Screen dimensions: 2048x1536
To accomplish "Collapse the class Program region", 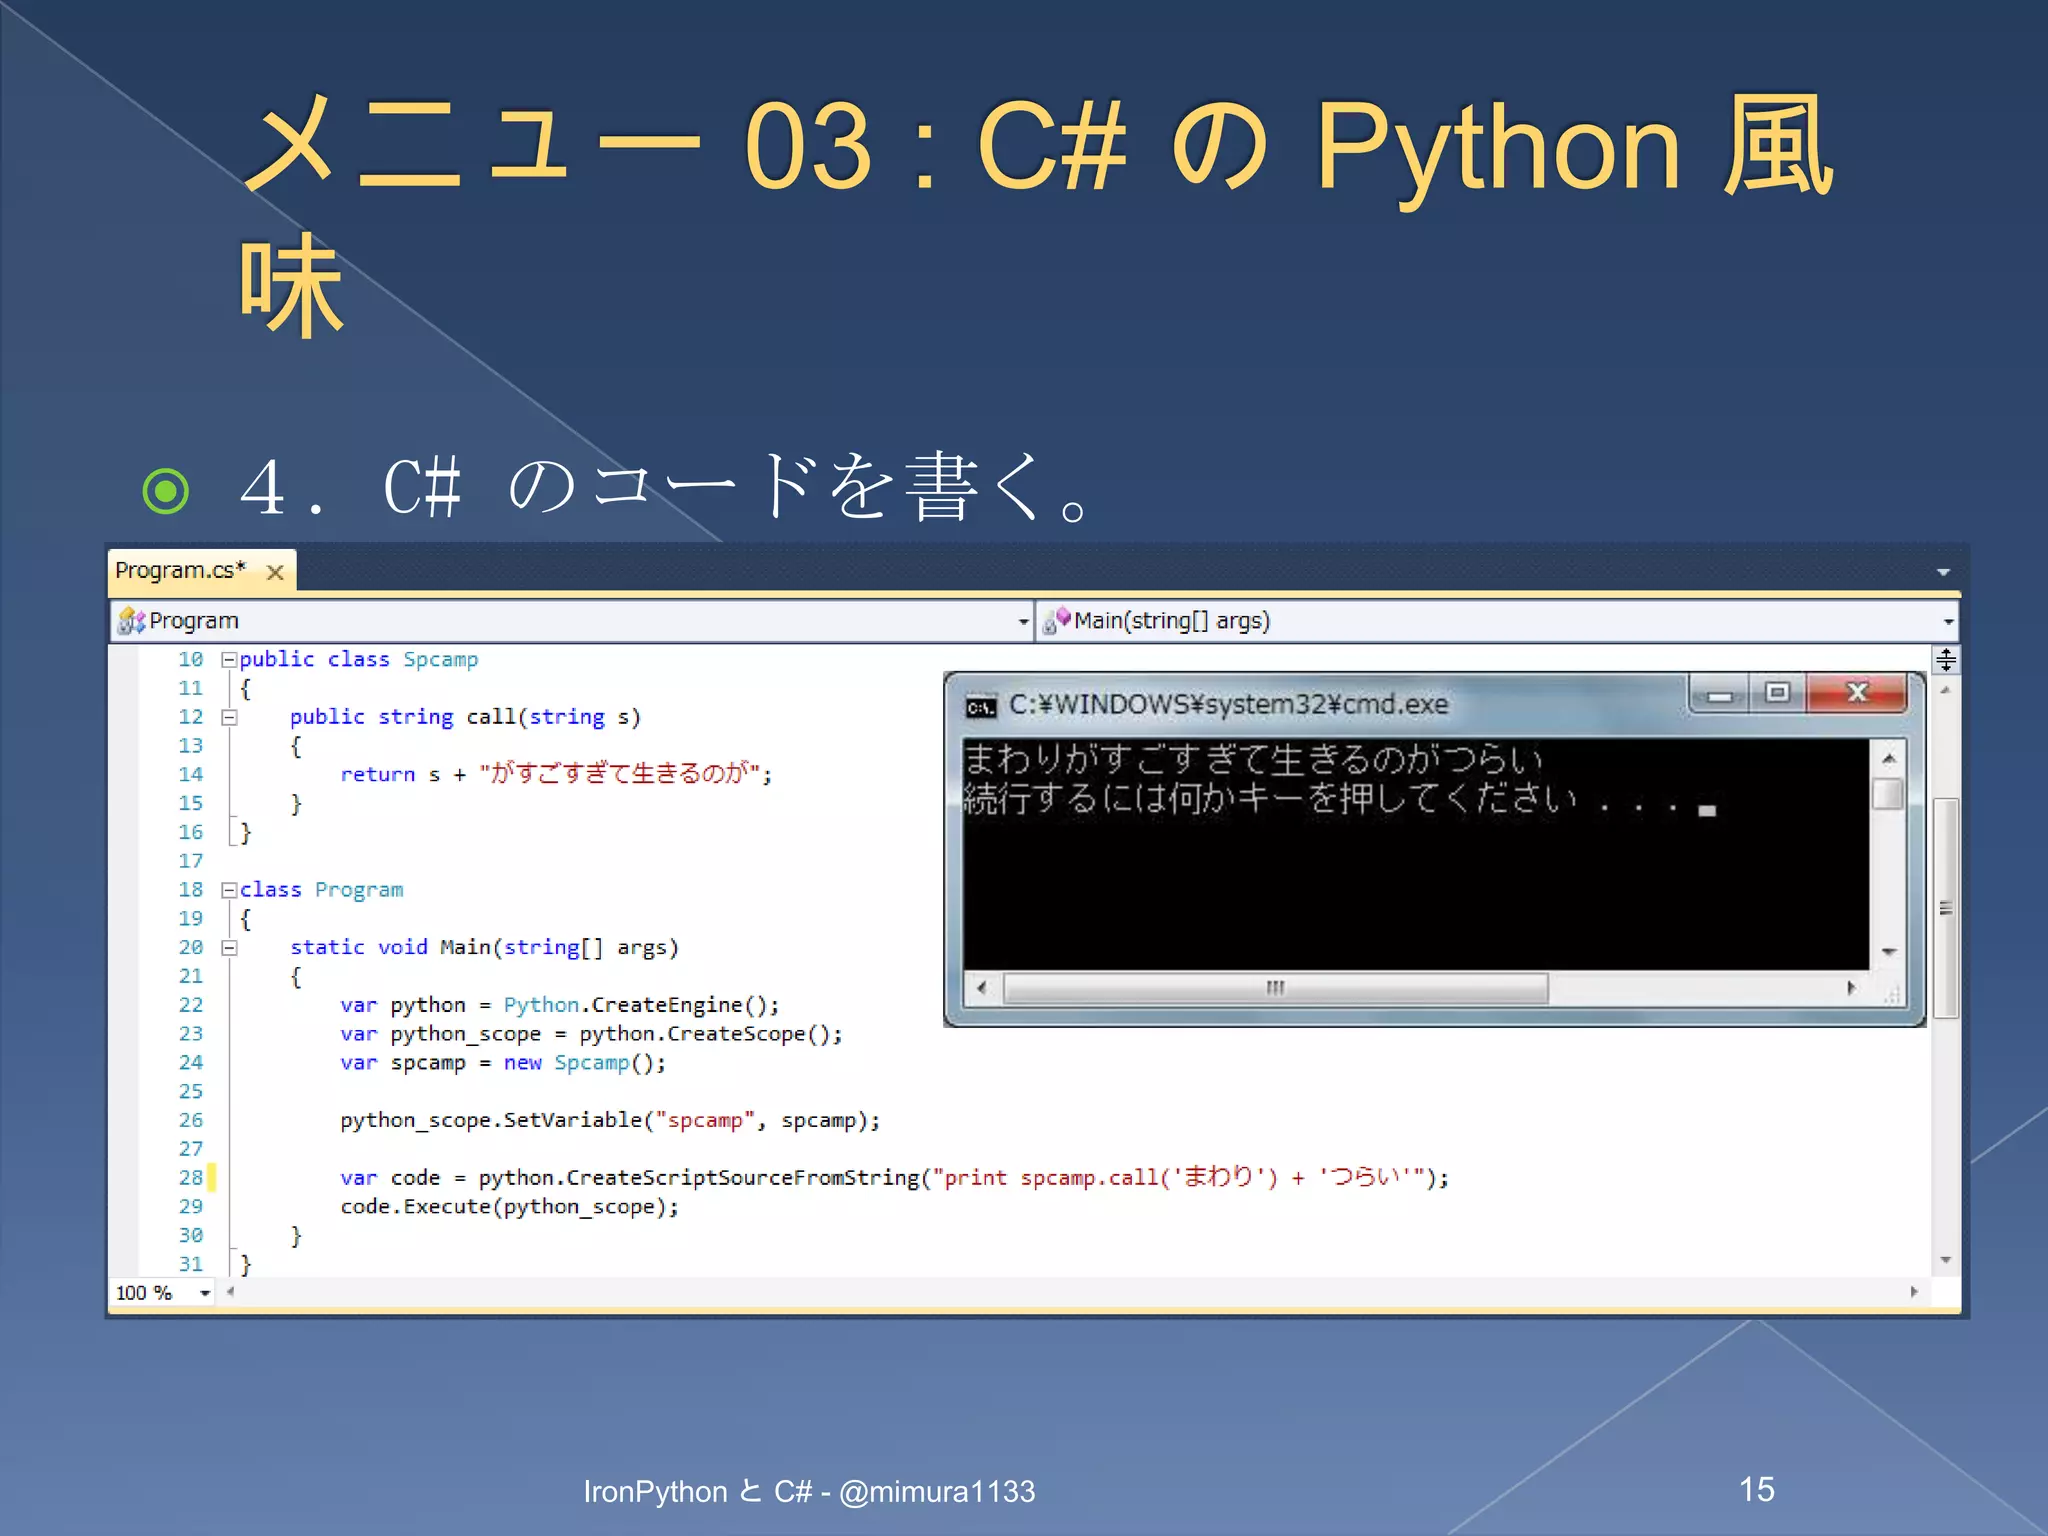I will click(228, 890).
